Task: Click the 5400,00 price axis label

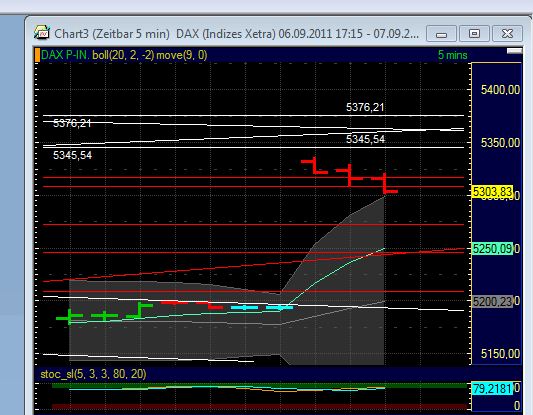Action: (500, 90)
